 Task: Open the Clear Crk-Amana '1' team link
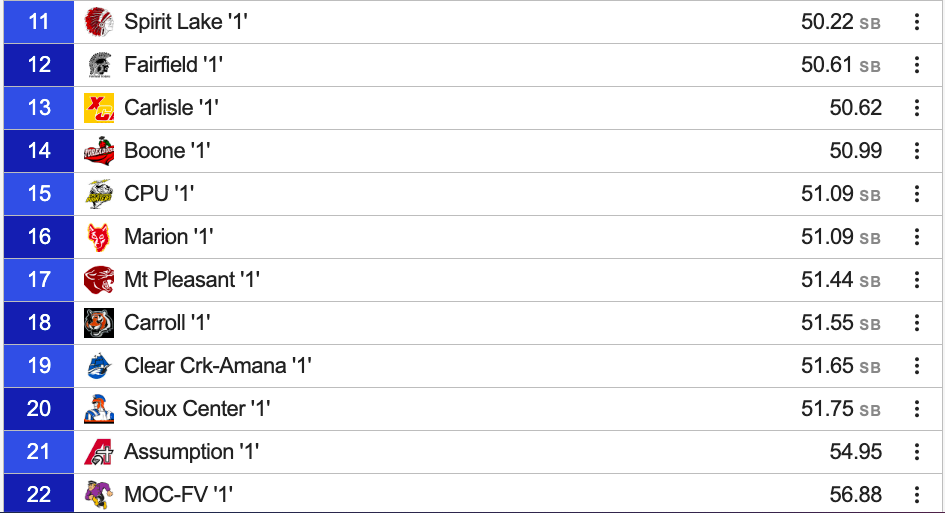point(218,365)
